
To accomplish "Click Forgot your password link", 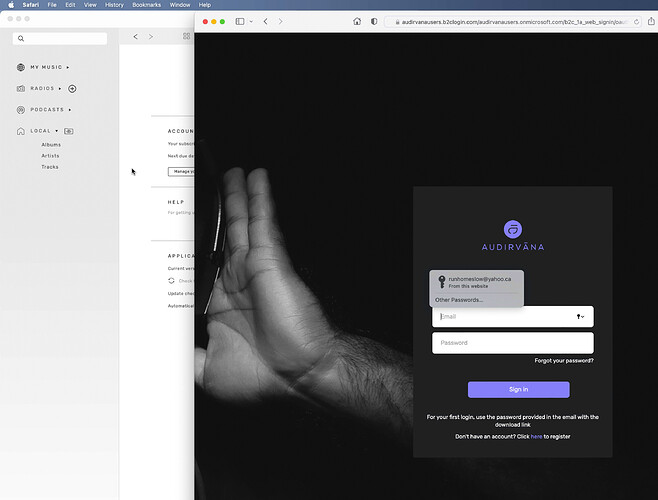I will (x=564, y=361).
